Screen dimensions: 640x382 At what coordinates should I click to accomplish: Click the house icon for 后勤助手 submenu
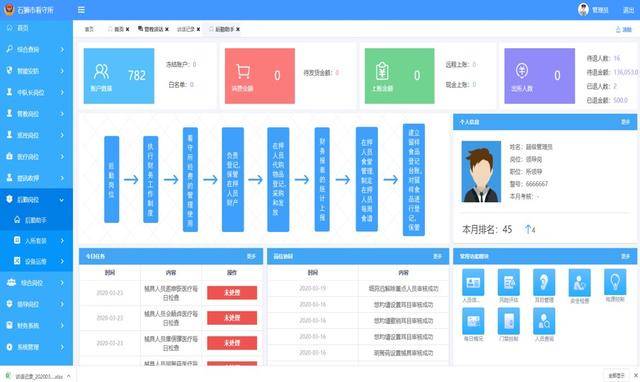pos(17,220)
